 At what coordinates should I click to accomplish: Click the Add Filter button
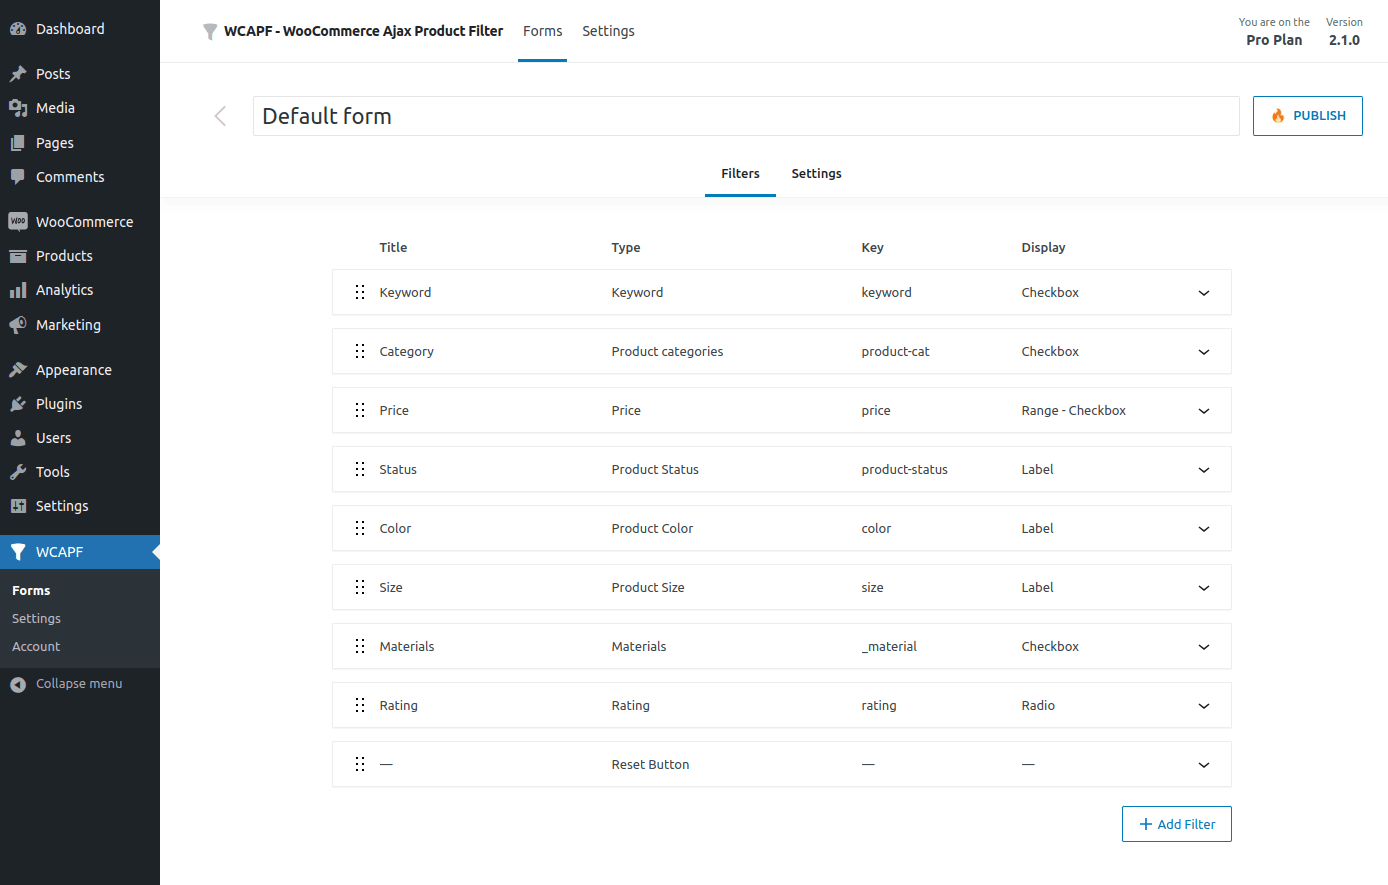tap(1176, 824)
